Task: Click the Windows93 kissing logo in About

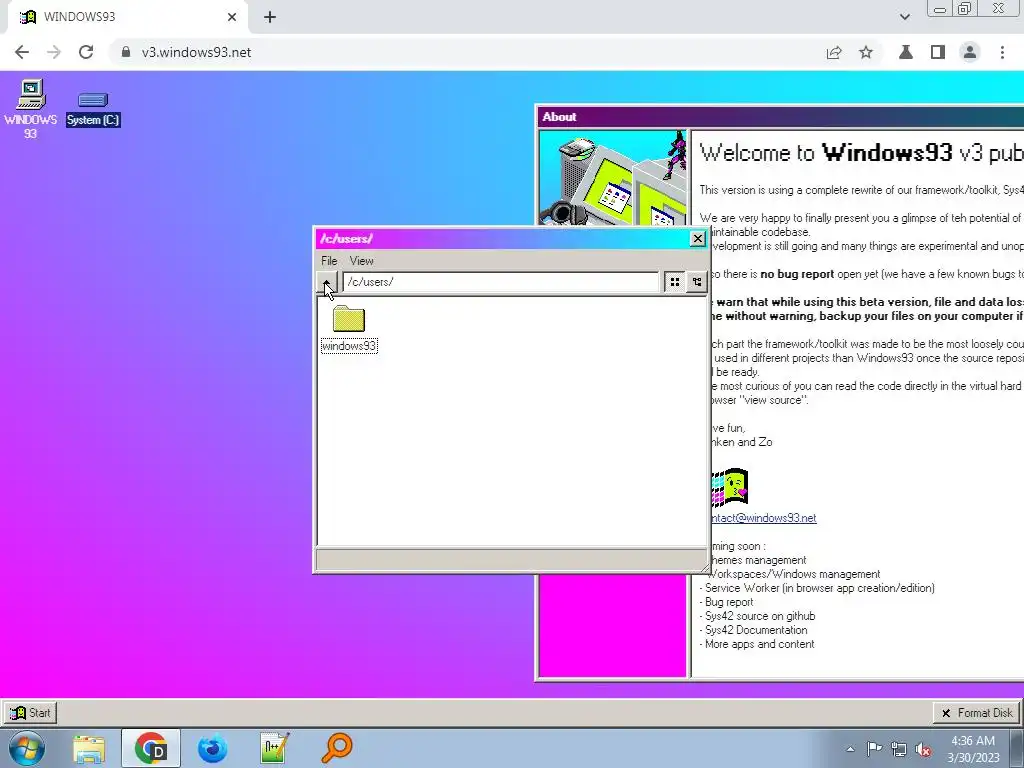Action: point(729,487)
